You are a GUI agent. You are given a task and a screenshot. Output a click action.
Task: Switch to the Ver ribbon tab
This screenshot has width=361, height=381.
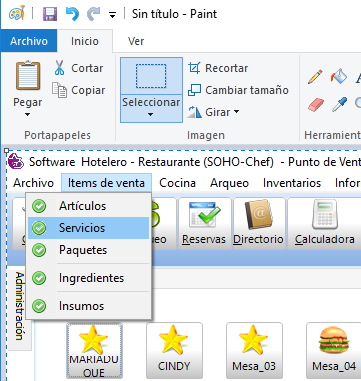(x=136, y=41)
